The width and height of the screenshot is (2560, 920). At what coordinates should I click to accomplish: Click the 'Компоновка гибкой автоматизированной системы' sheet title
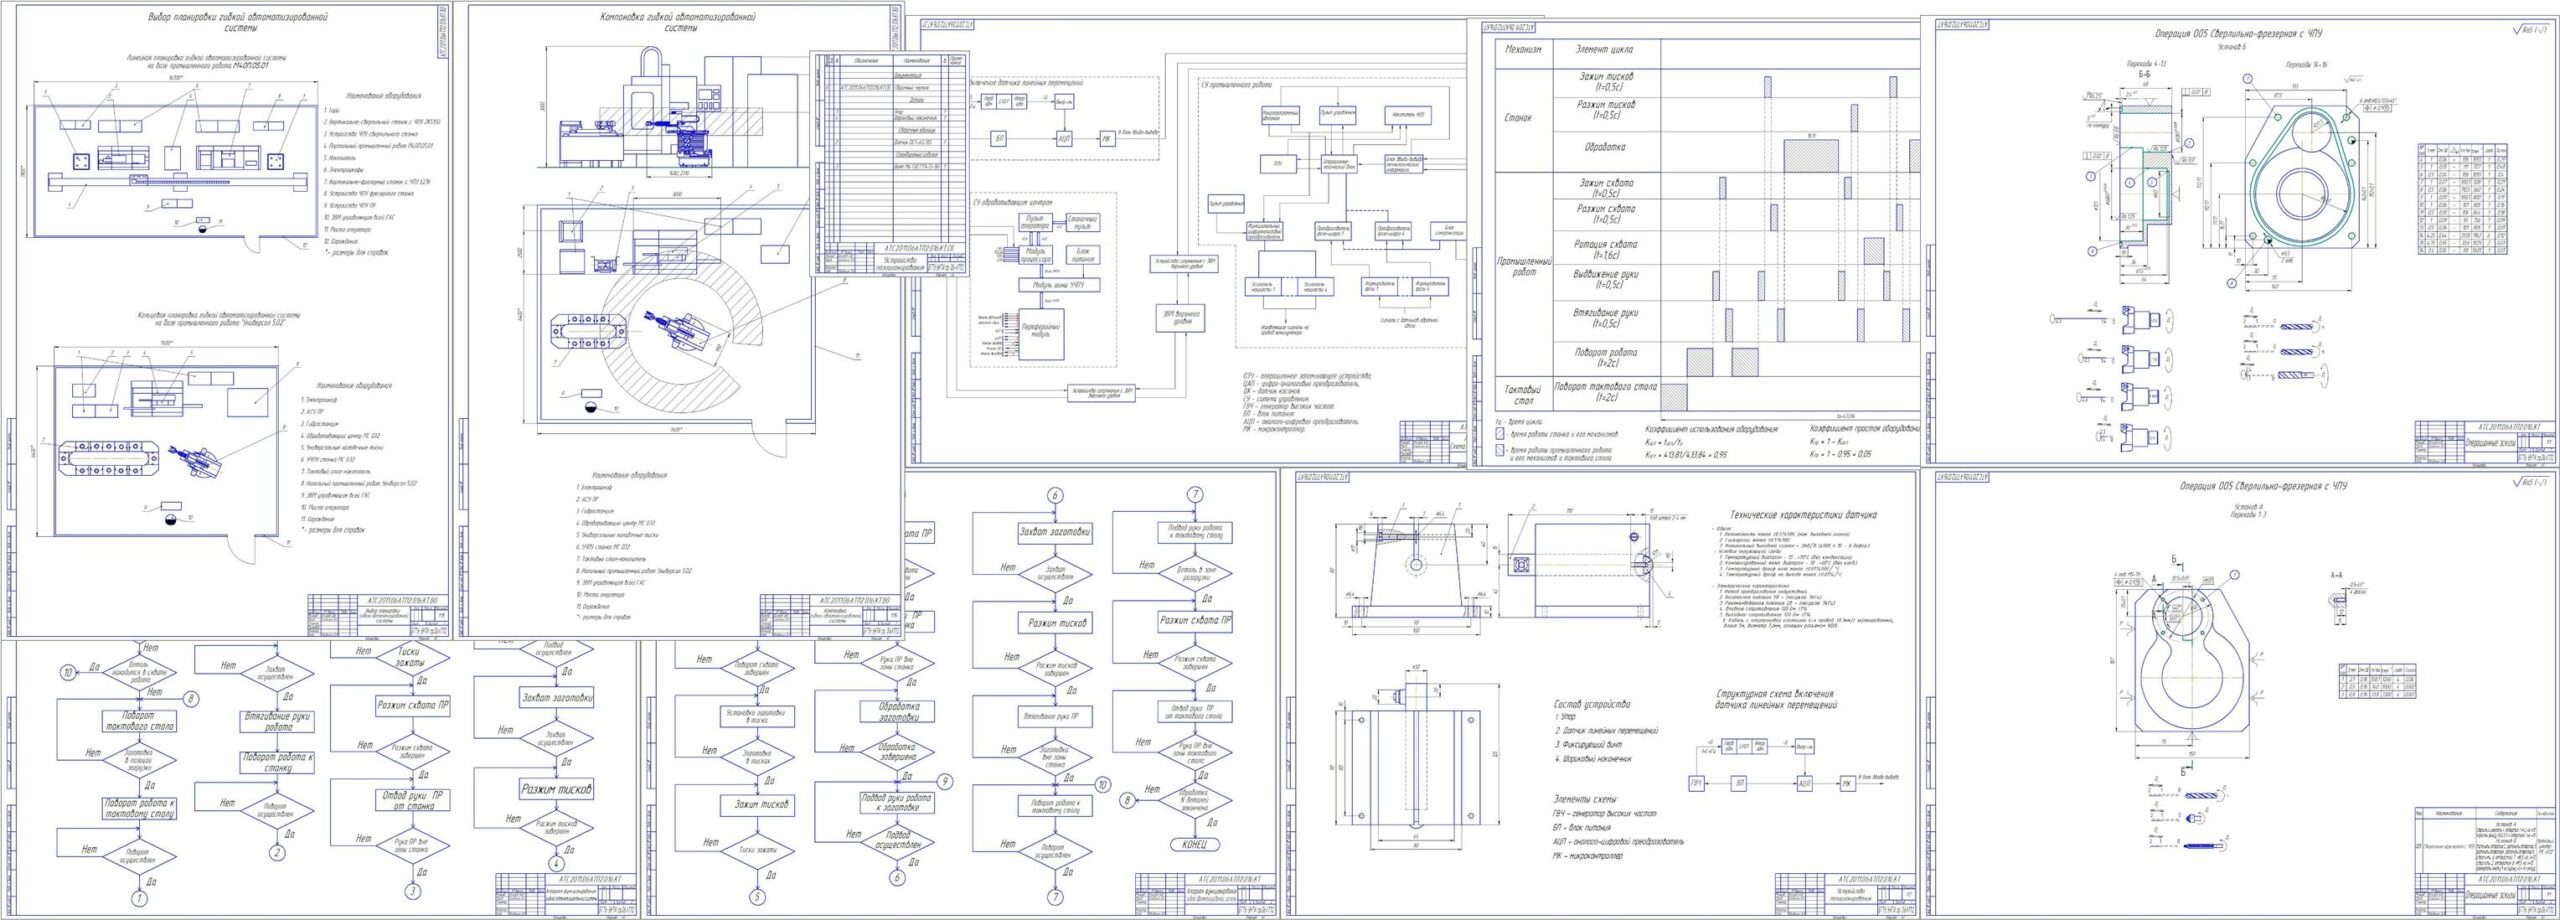click(677, 22)
